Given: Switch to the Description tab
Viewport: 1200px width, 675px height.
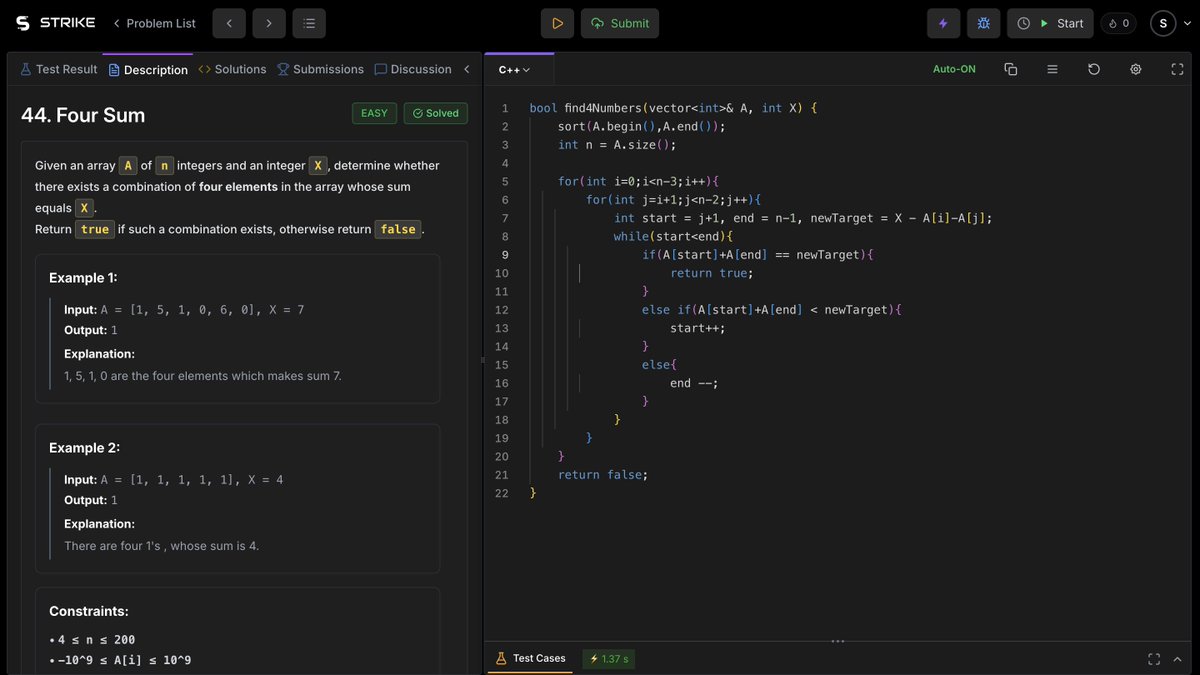Looking at the screenshot, I should click(x=148, y=70).
